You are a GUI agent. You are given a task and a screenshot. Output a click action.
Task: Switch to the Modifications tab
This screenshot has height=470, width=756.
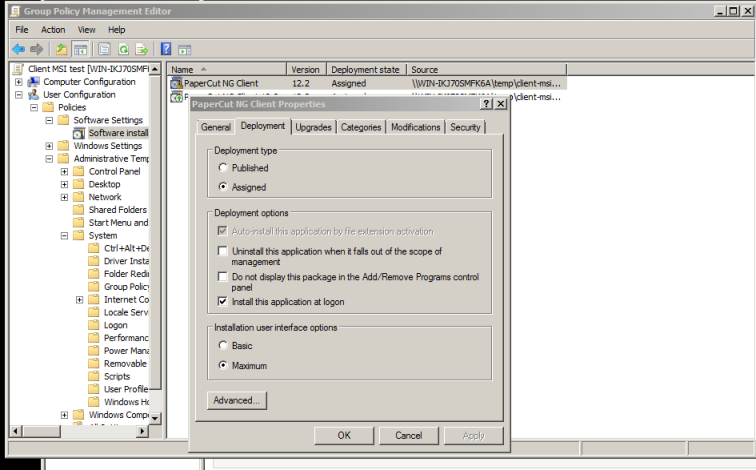[x=416, y=127]
